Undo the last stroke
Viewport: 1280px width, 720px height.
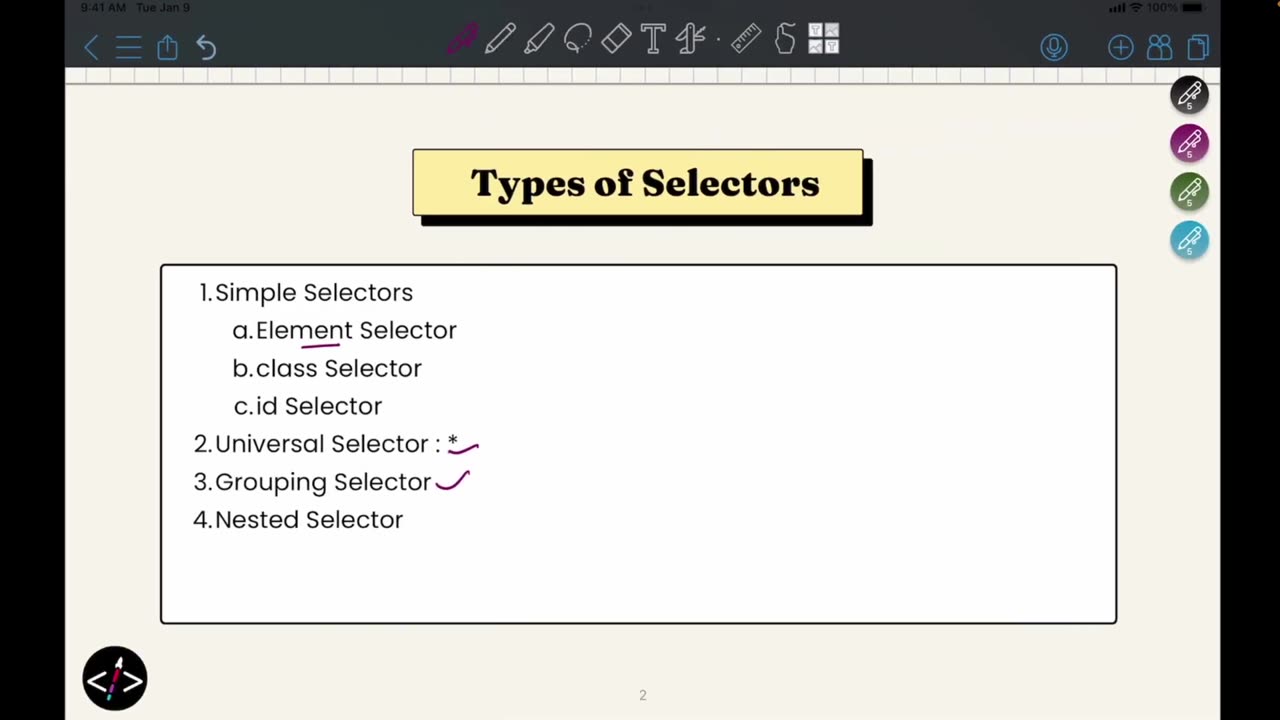(x=206, y=47)
